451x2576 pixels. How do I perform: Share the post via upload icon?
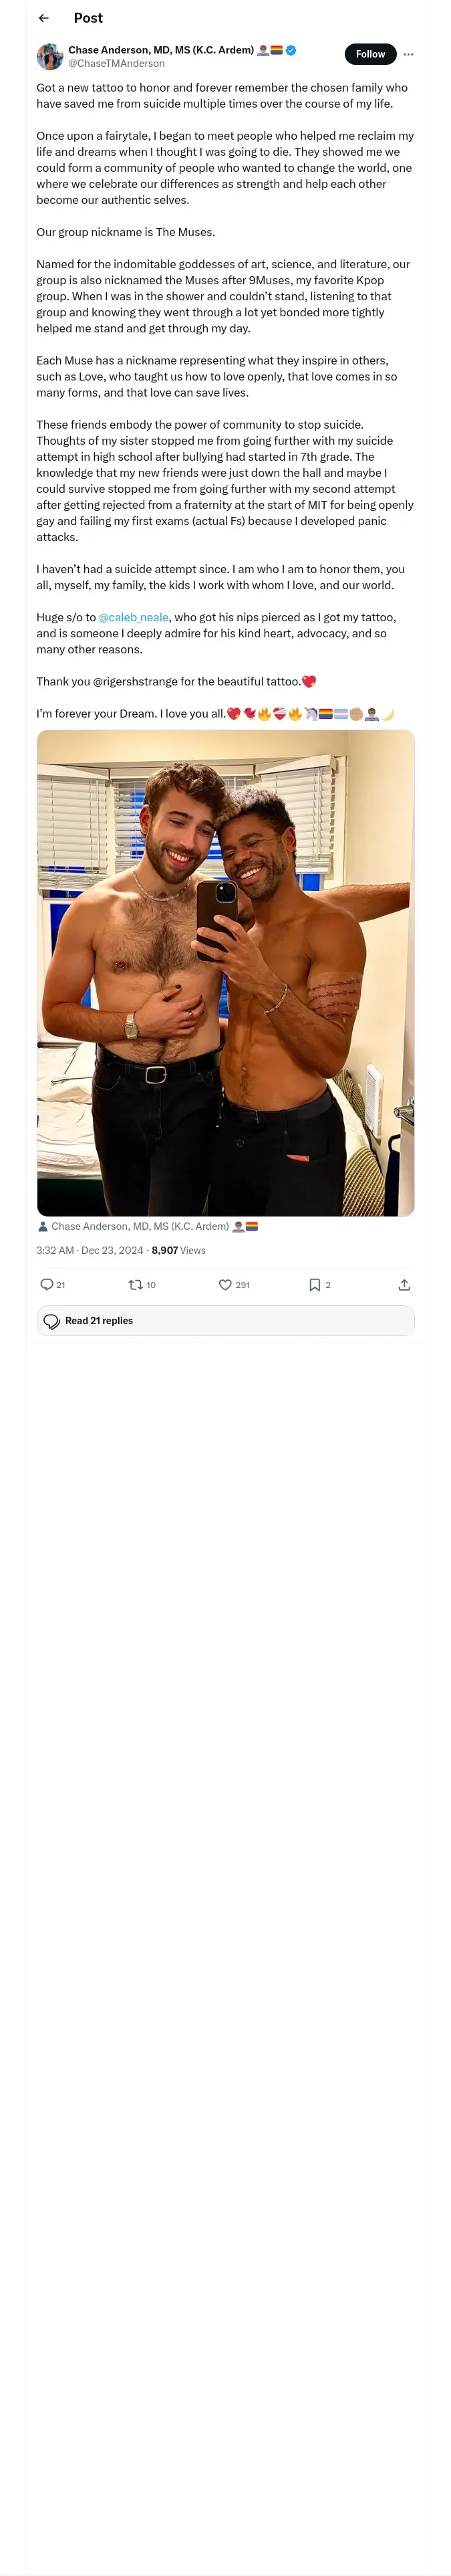coord(404,1285)
